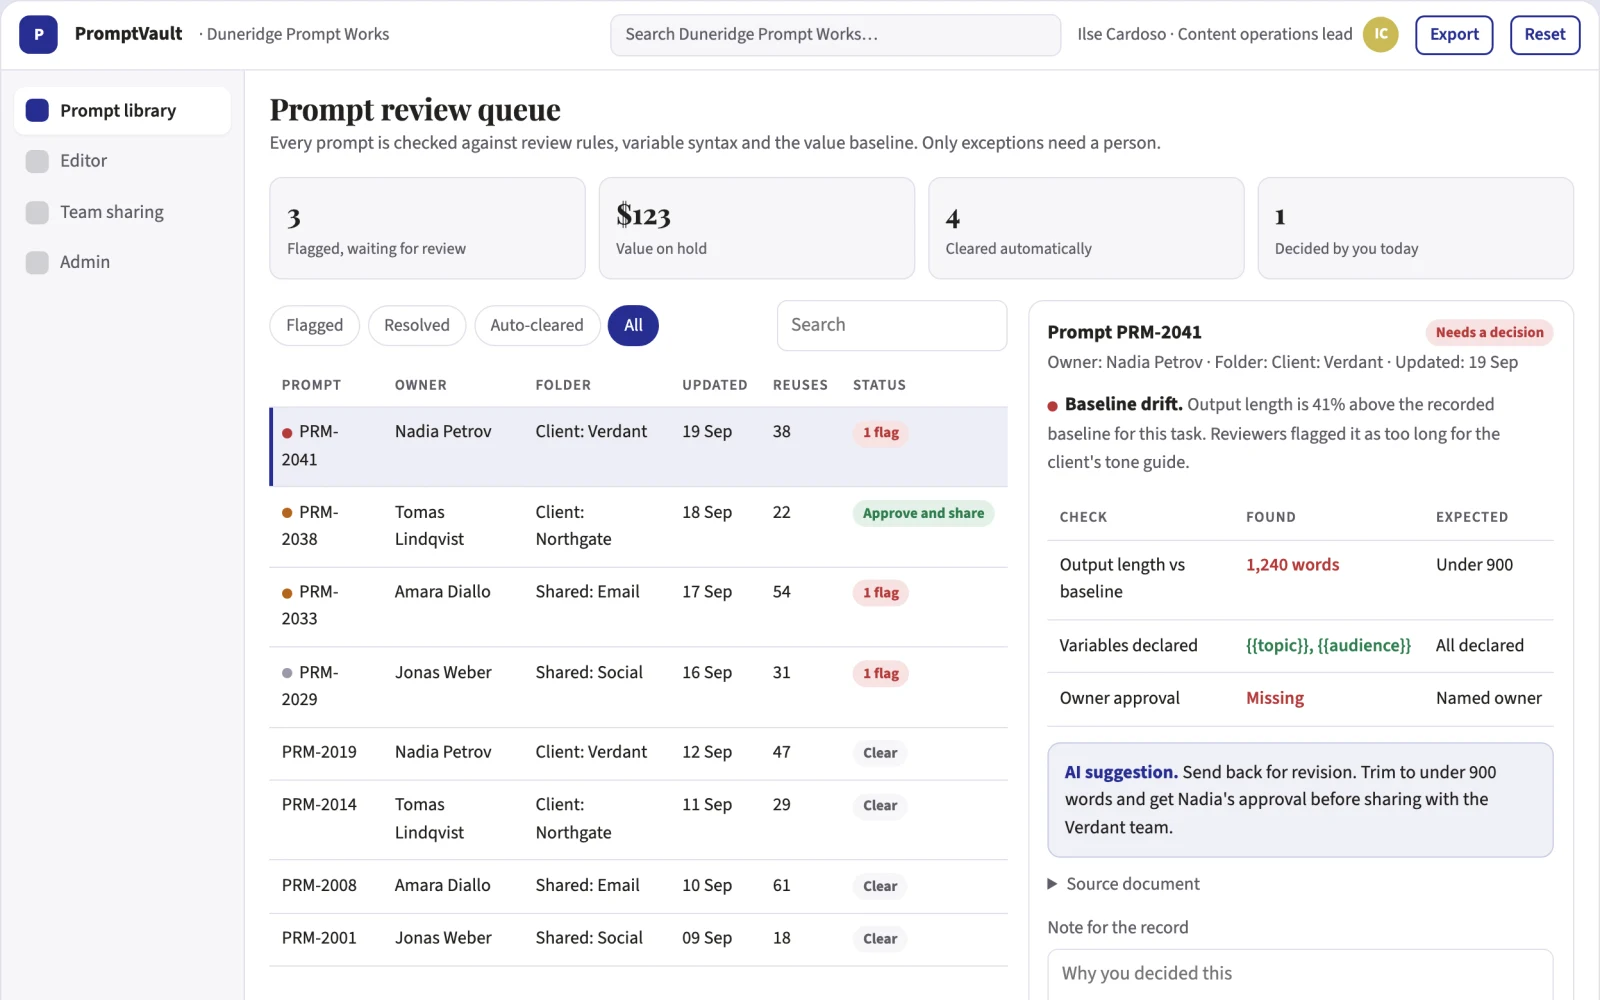
Task: Click the STATUS column header
Action: tap(879, 385)
